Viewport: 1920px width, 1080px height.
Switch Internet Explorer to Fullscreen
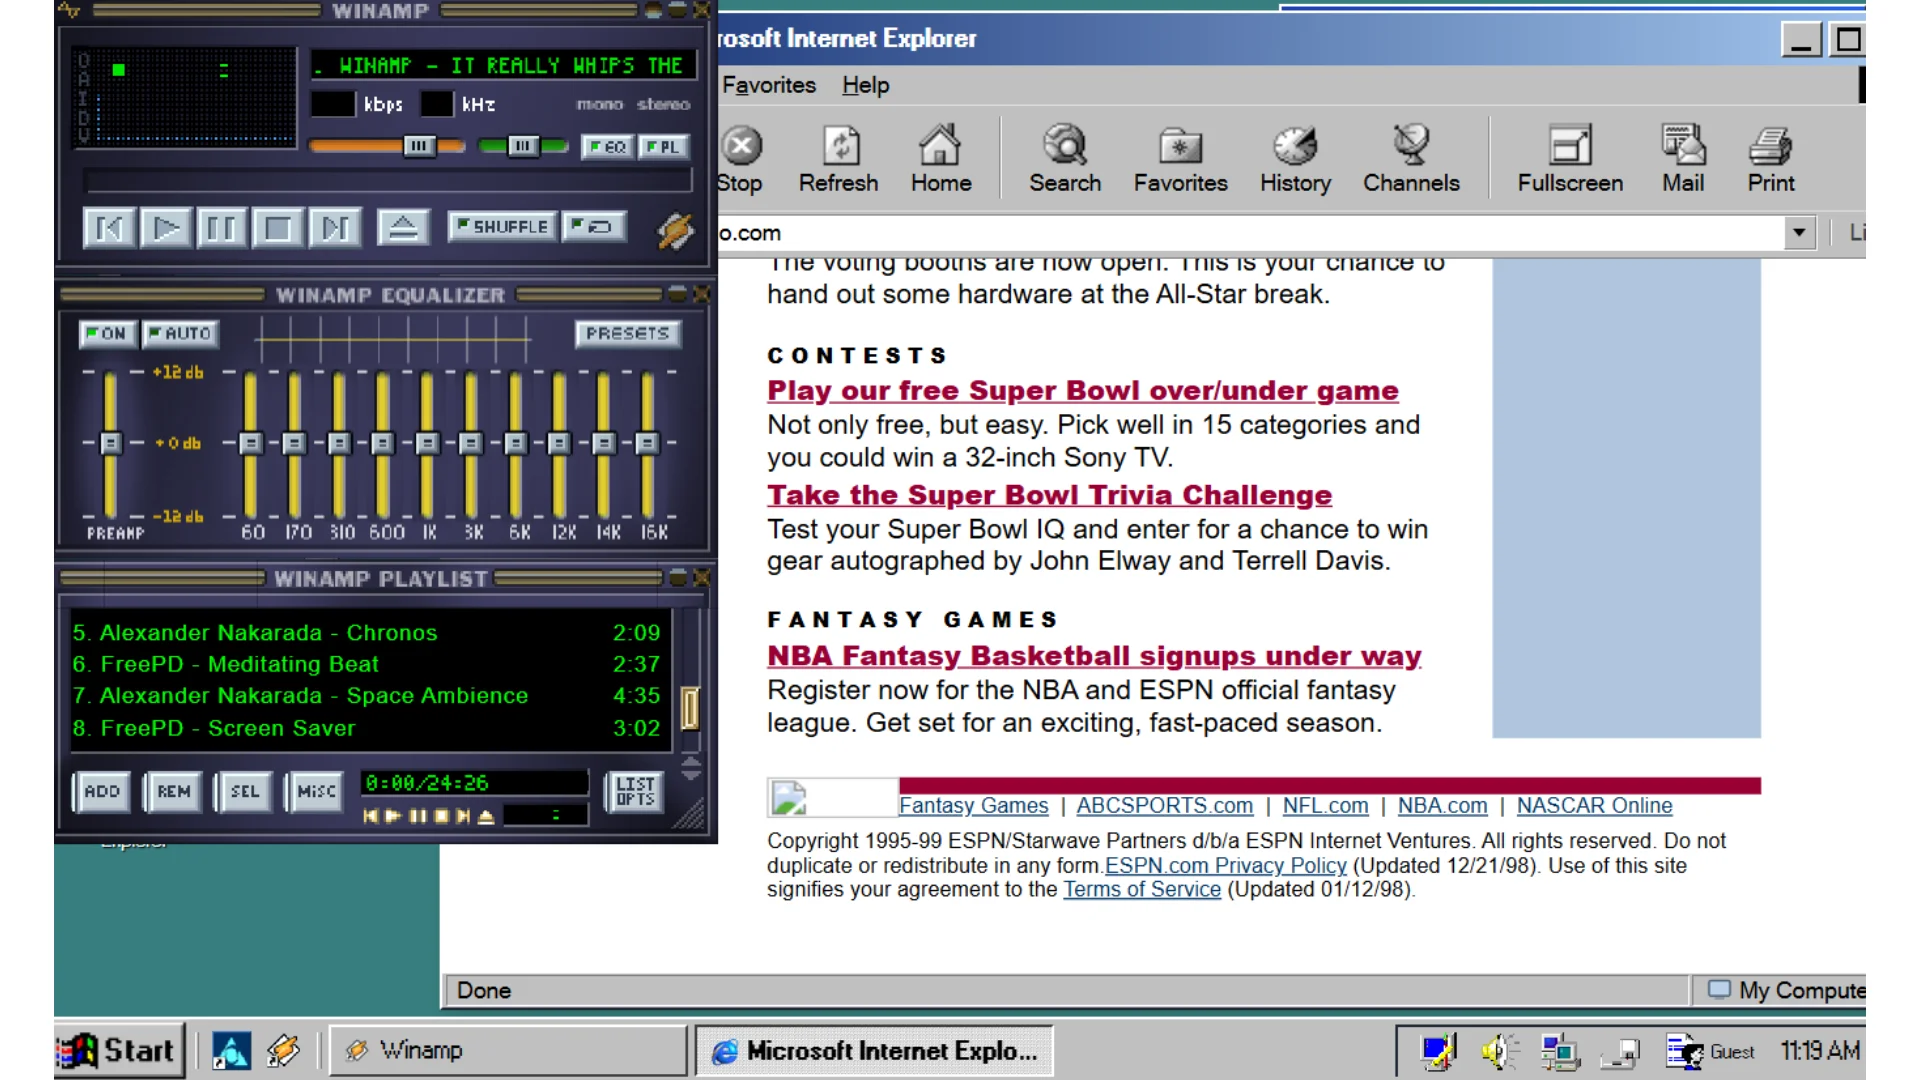tap(1570, 160)
